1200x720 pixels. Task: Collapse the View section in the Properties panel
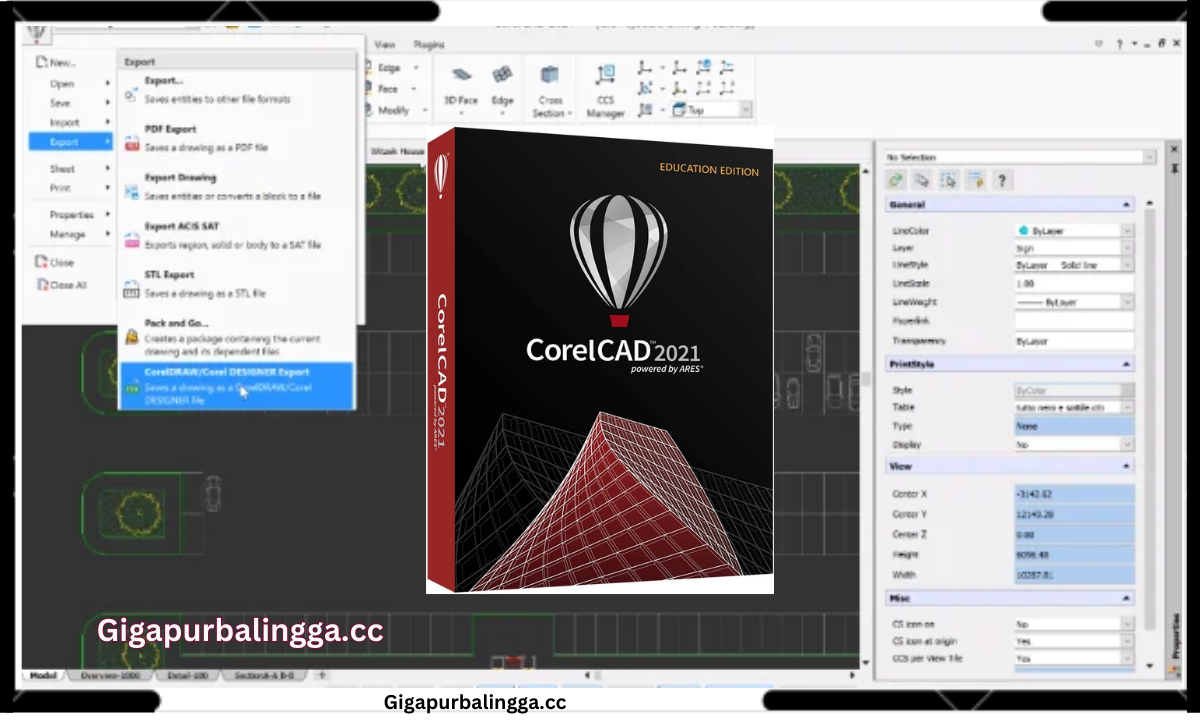click(x=1126, y=466)
